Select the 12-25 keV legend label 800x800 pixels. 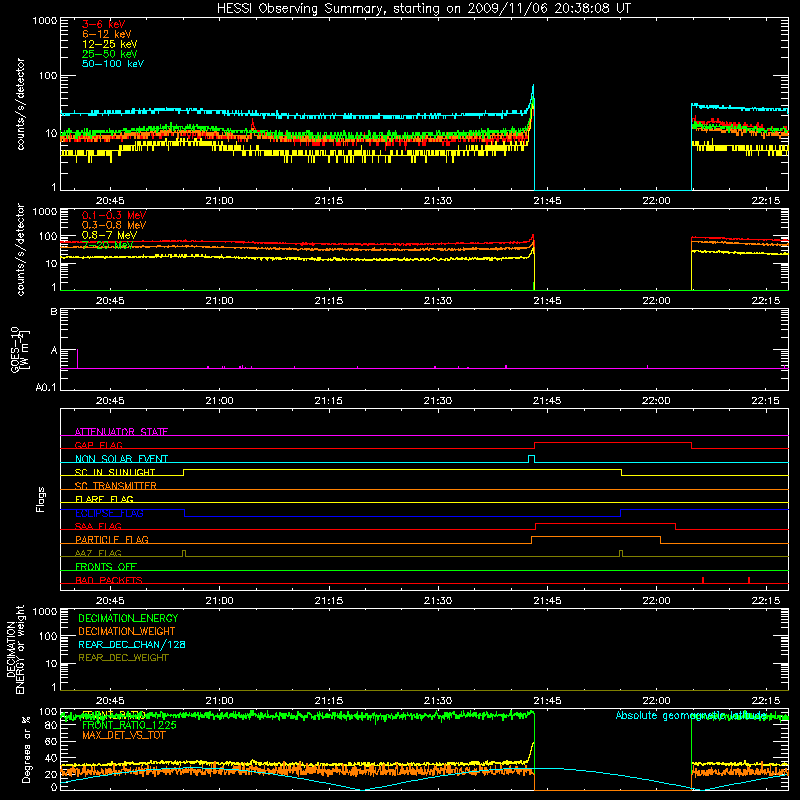pyautogui.click(x=109, y=44)
